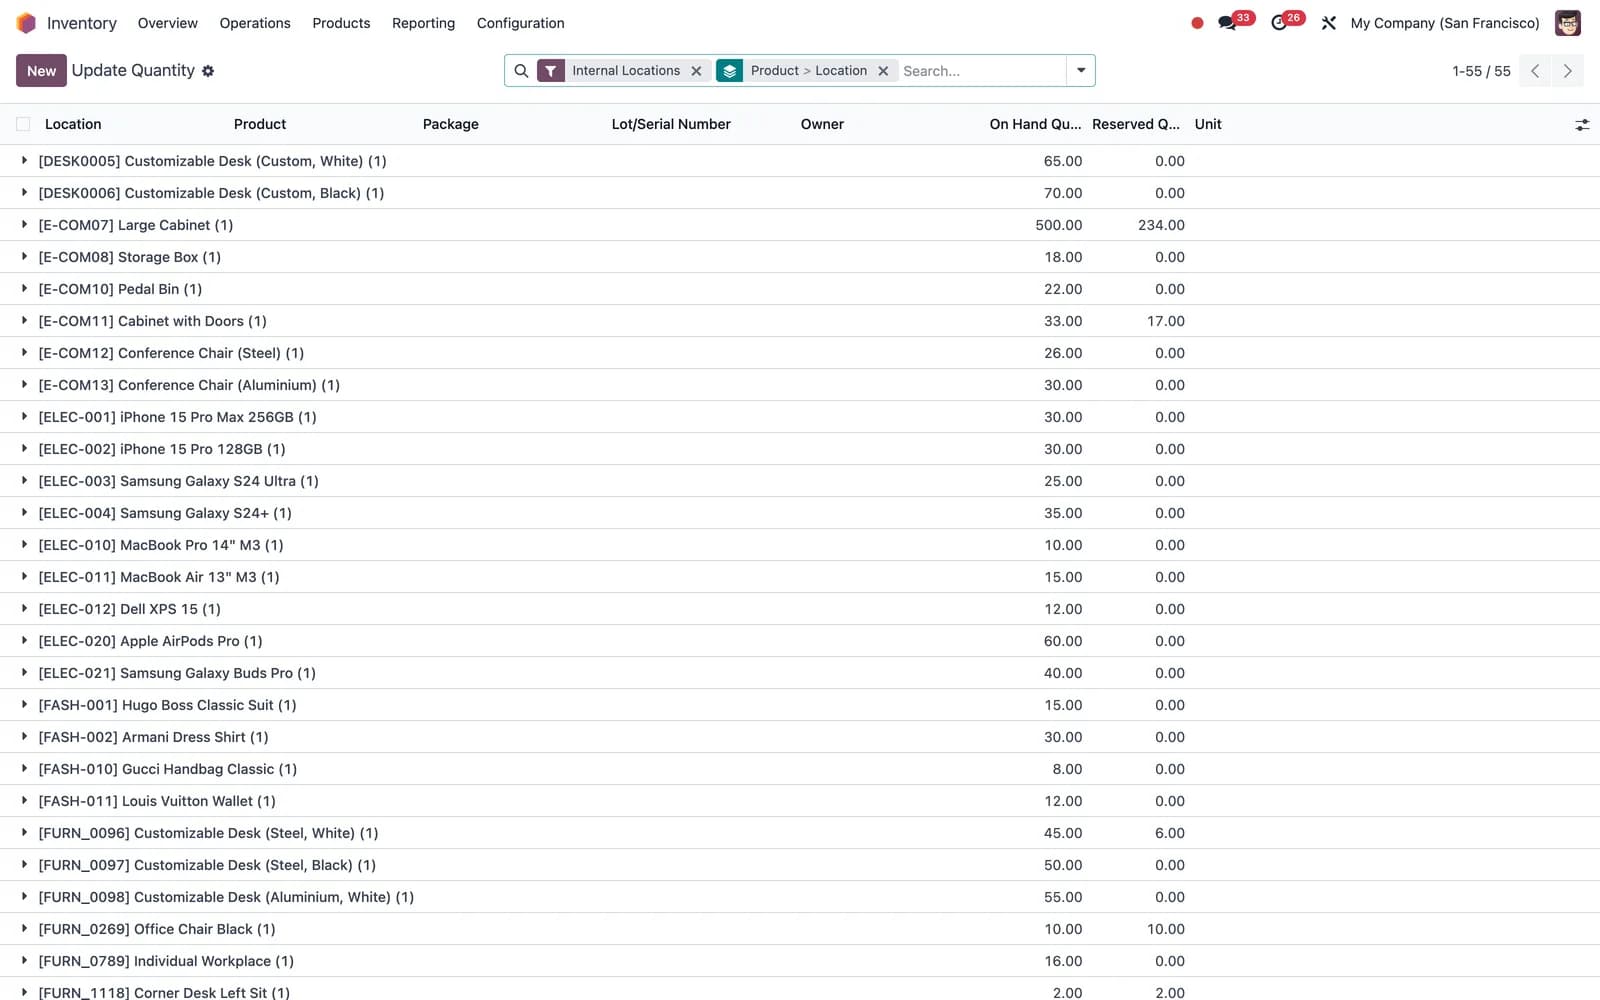The width and height of the screenshot is (1600, 1000).
Task: Expand the [ELEC-020] Apple AirPods Pro group
Action: (24, 641)
